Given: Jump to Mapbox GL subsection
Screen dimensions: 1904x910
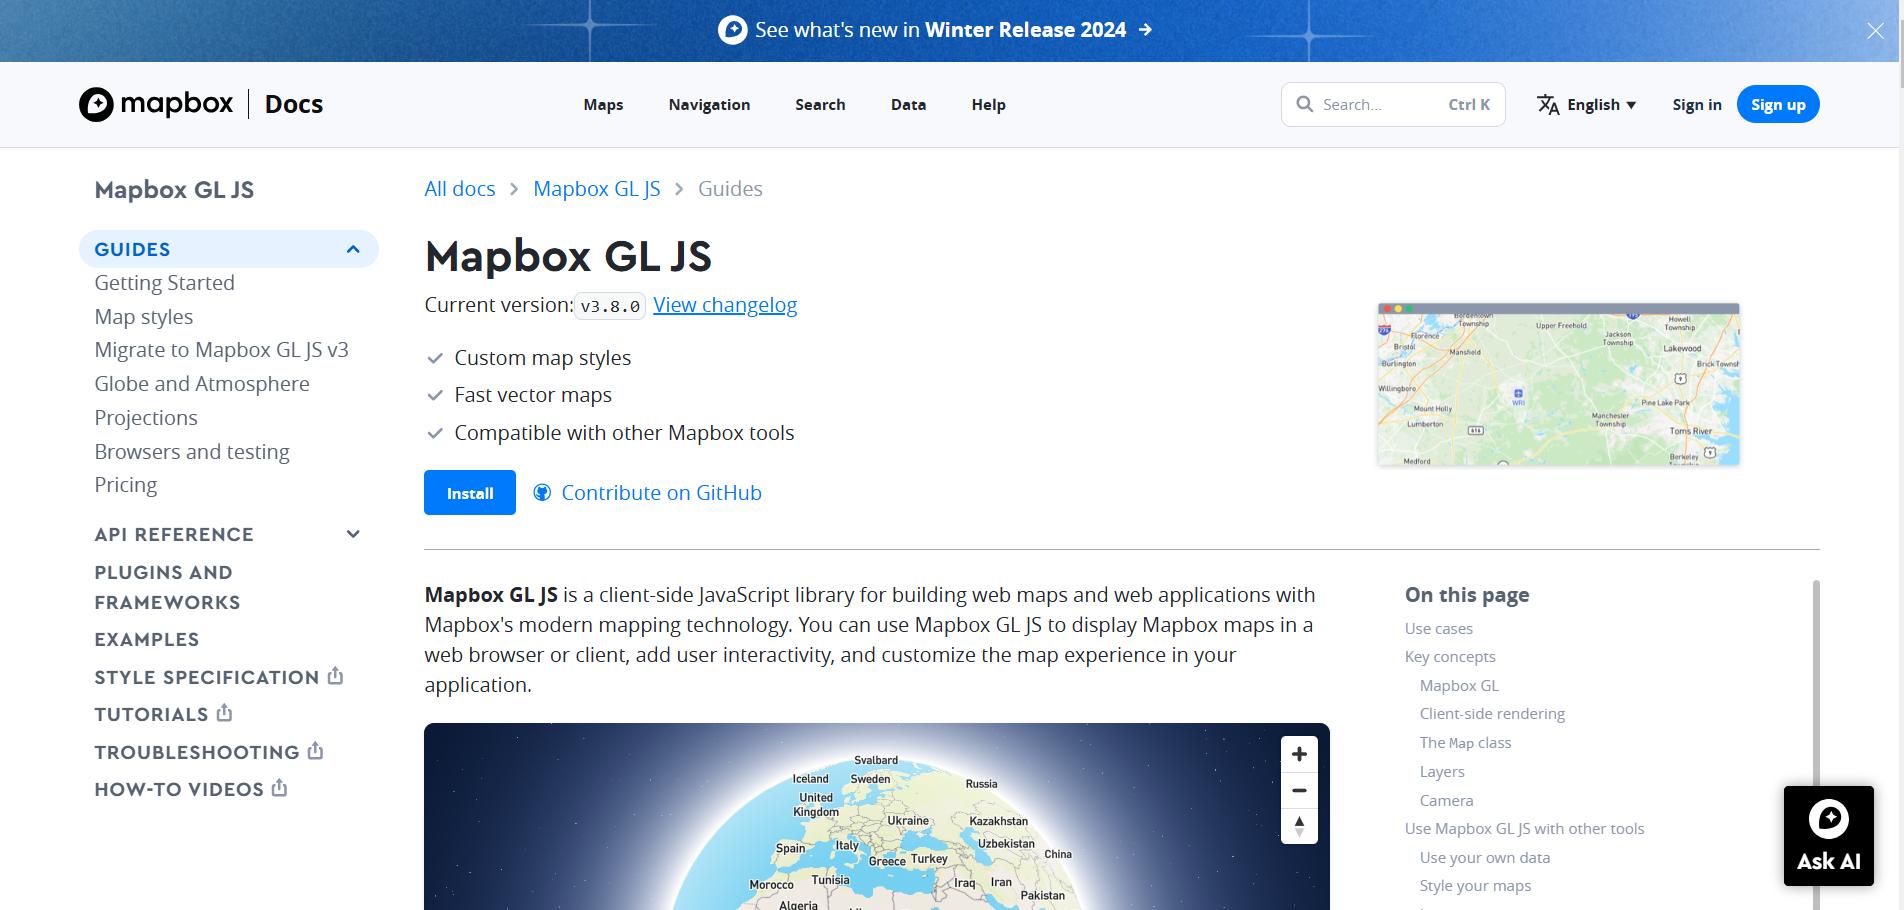Looking at the screenshot, I should [x=1459, y=685].
